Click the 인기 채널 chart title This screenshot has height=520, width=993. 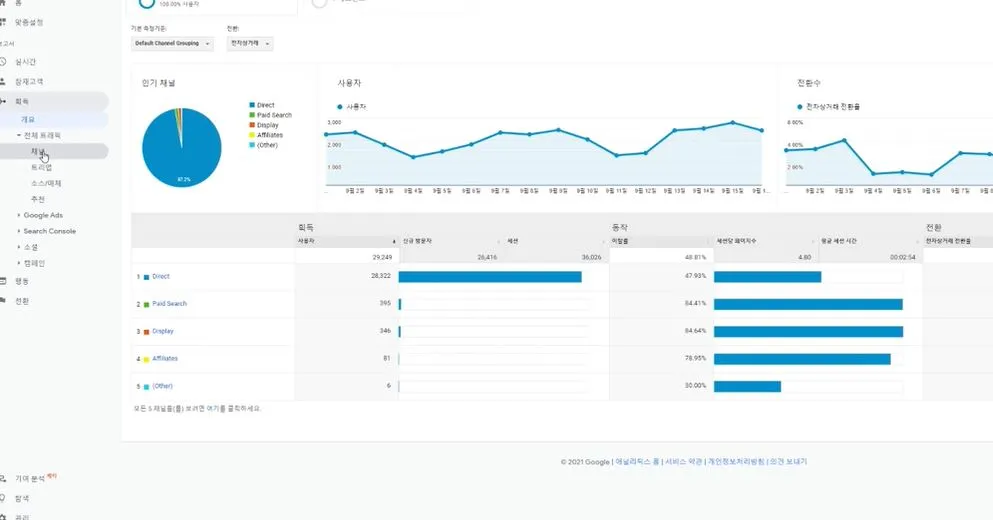tap(158, 83)
